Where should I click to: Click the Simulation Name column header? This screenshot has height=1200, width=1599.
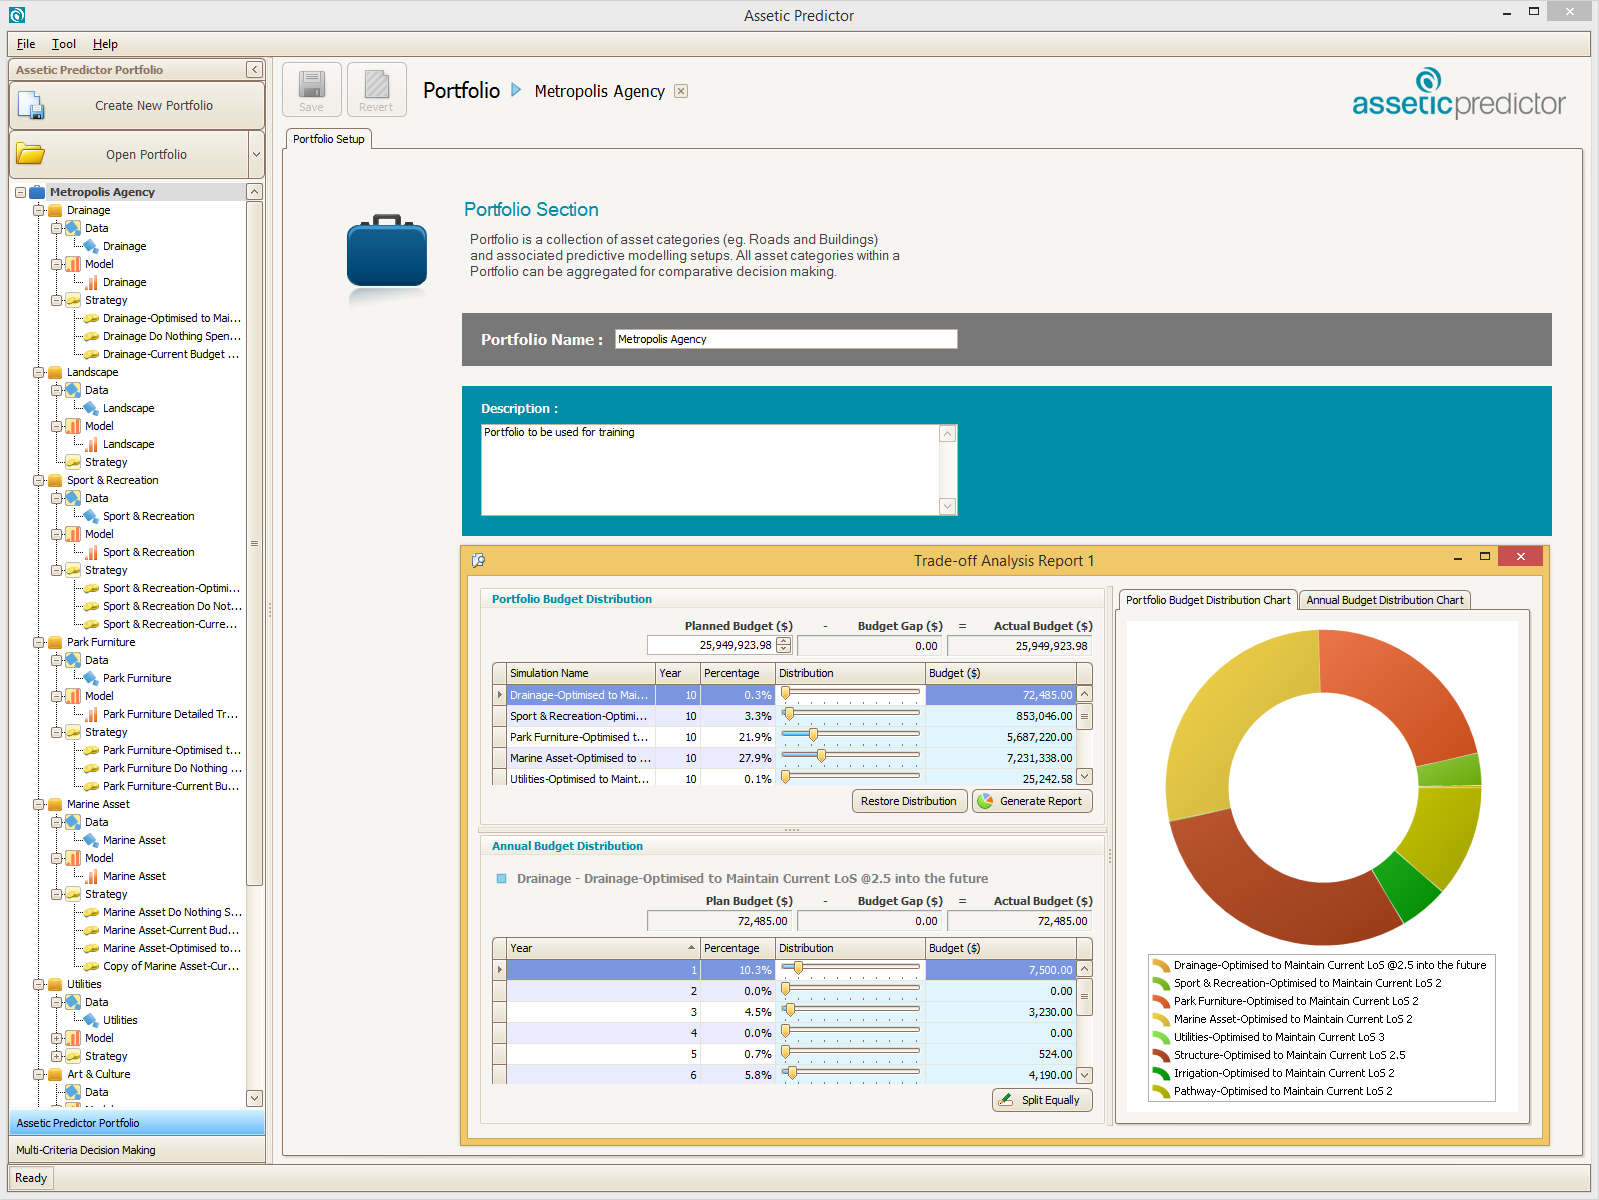click(x=581, y=673)
